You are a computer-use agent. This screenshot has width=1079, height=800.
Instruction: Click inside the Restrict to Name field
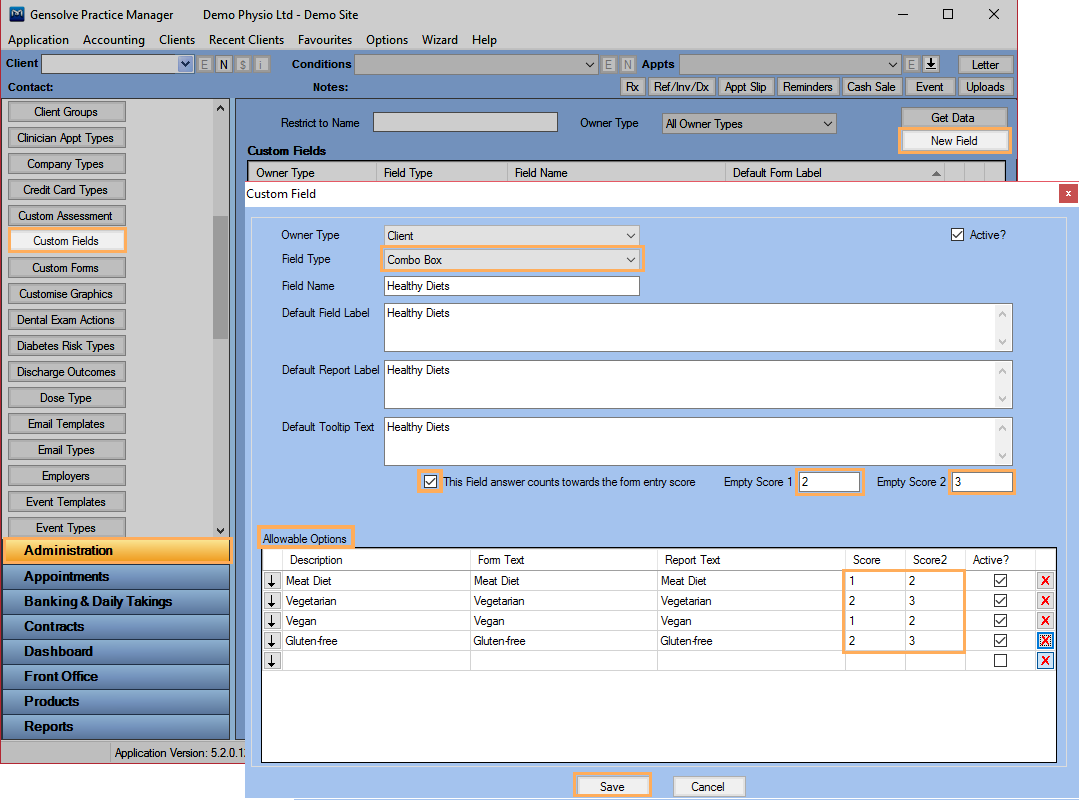465,121
